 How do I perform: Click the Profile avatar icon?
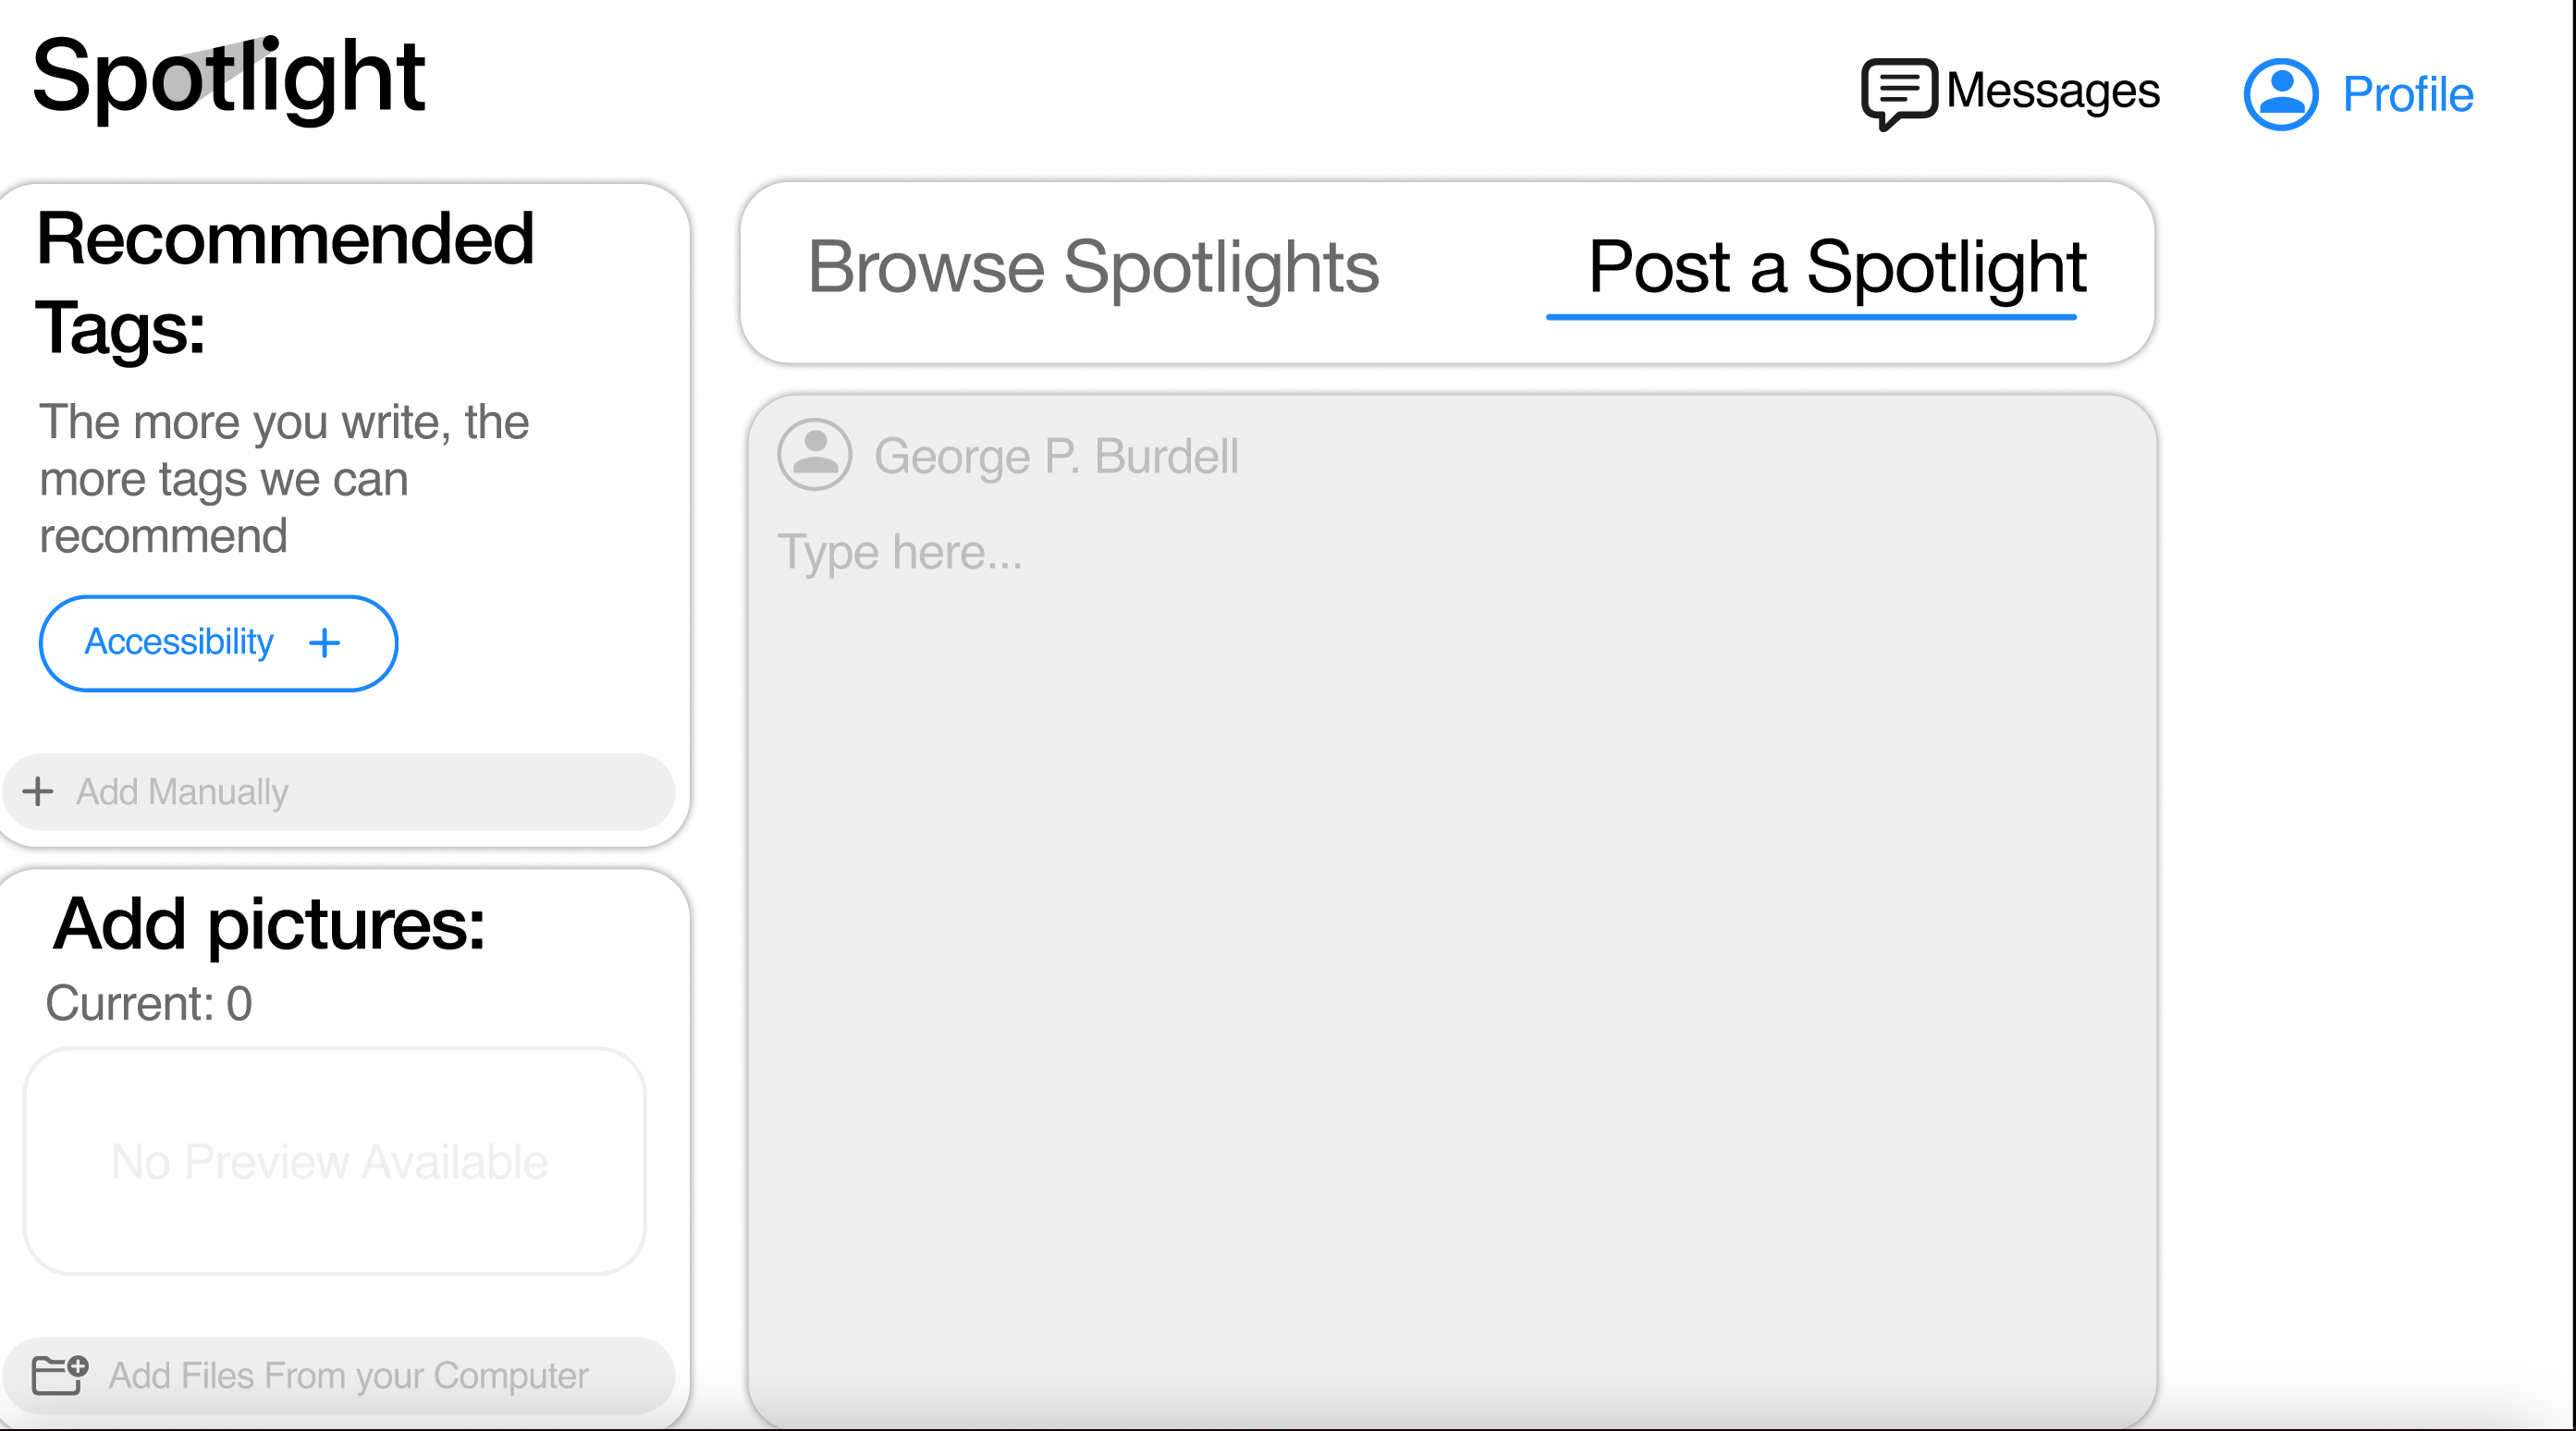(2282, 93)
